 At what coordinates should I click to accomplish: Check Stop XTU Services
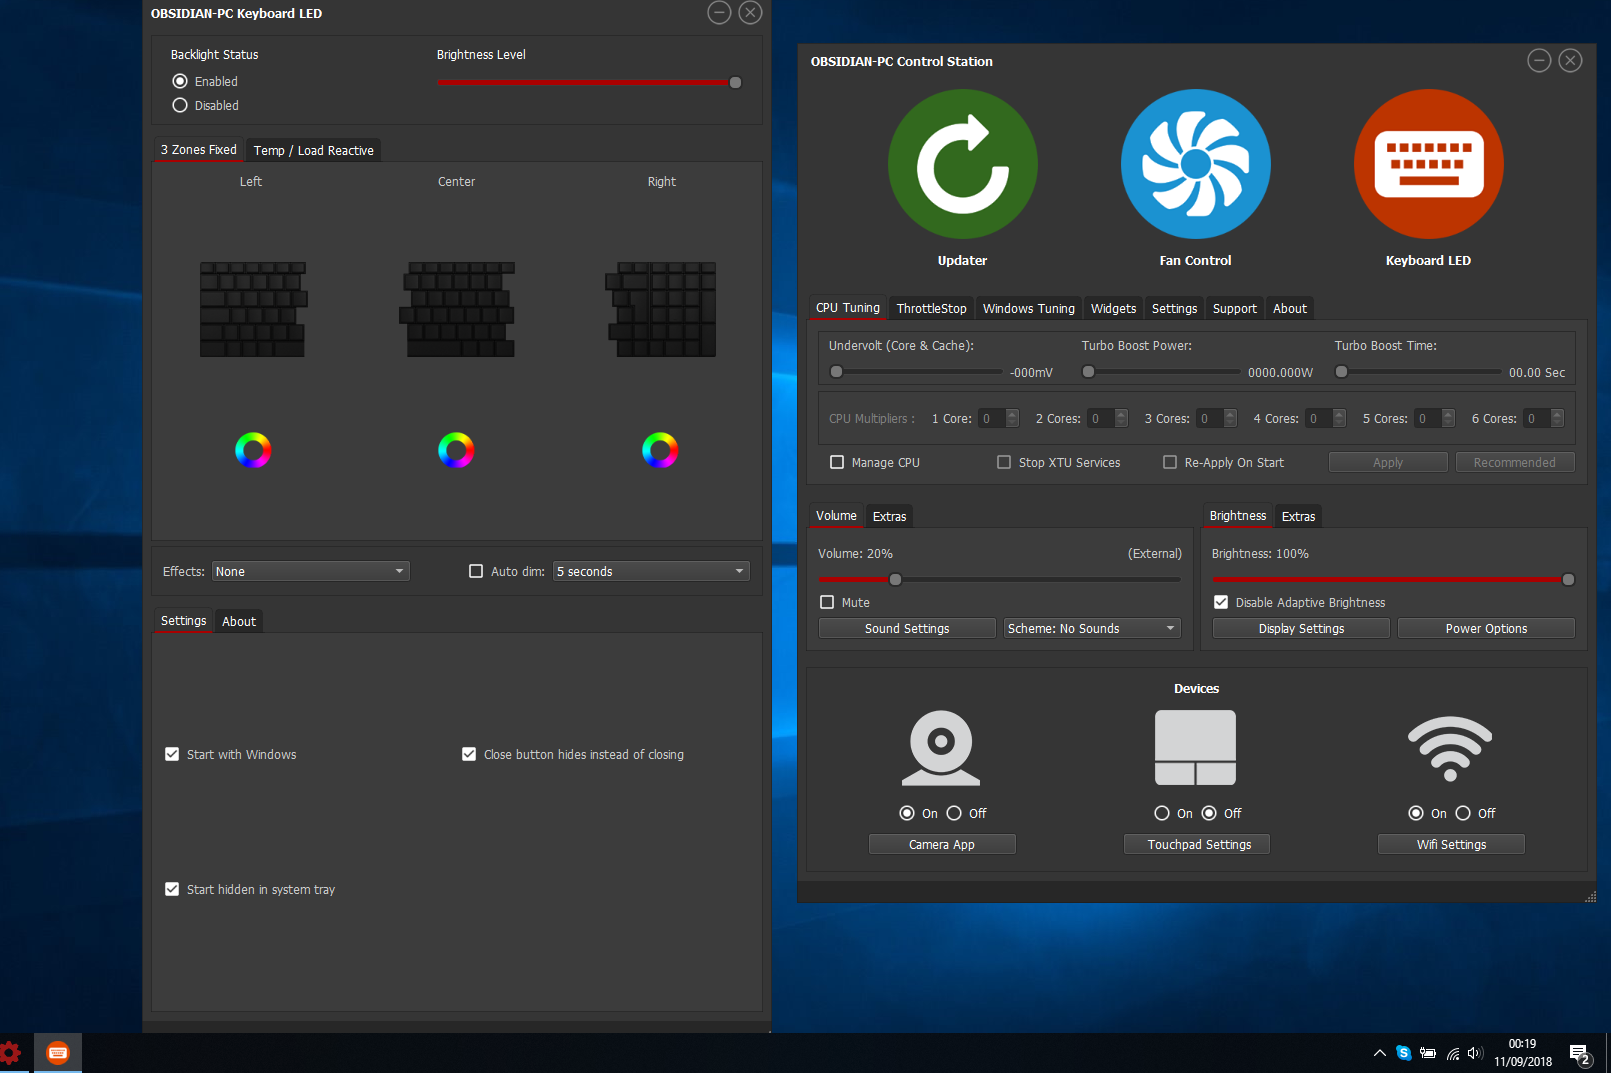(1004, 462)
